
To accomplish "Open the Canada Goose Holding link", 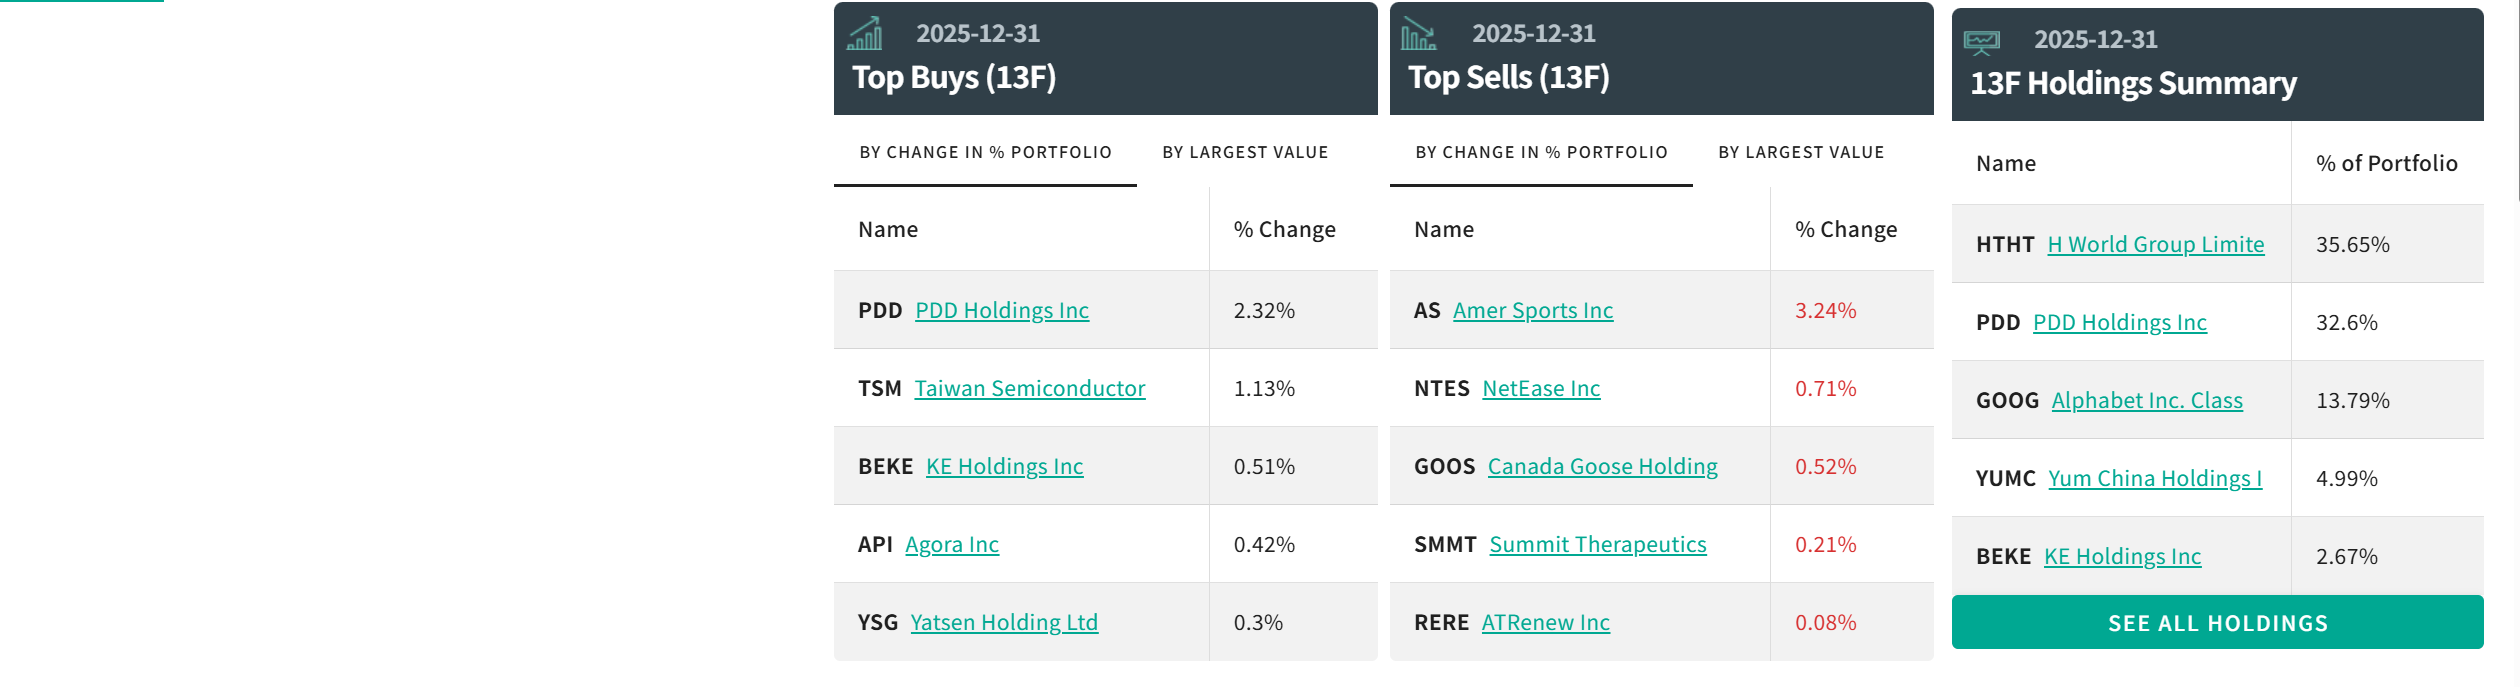I will (1602, 466).
